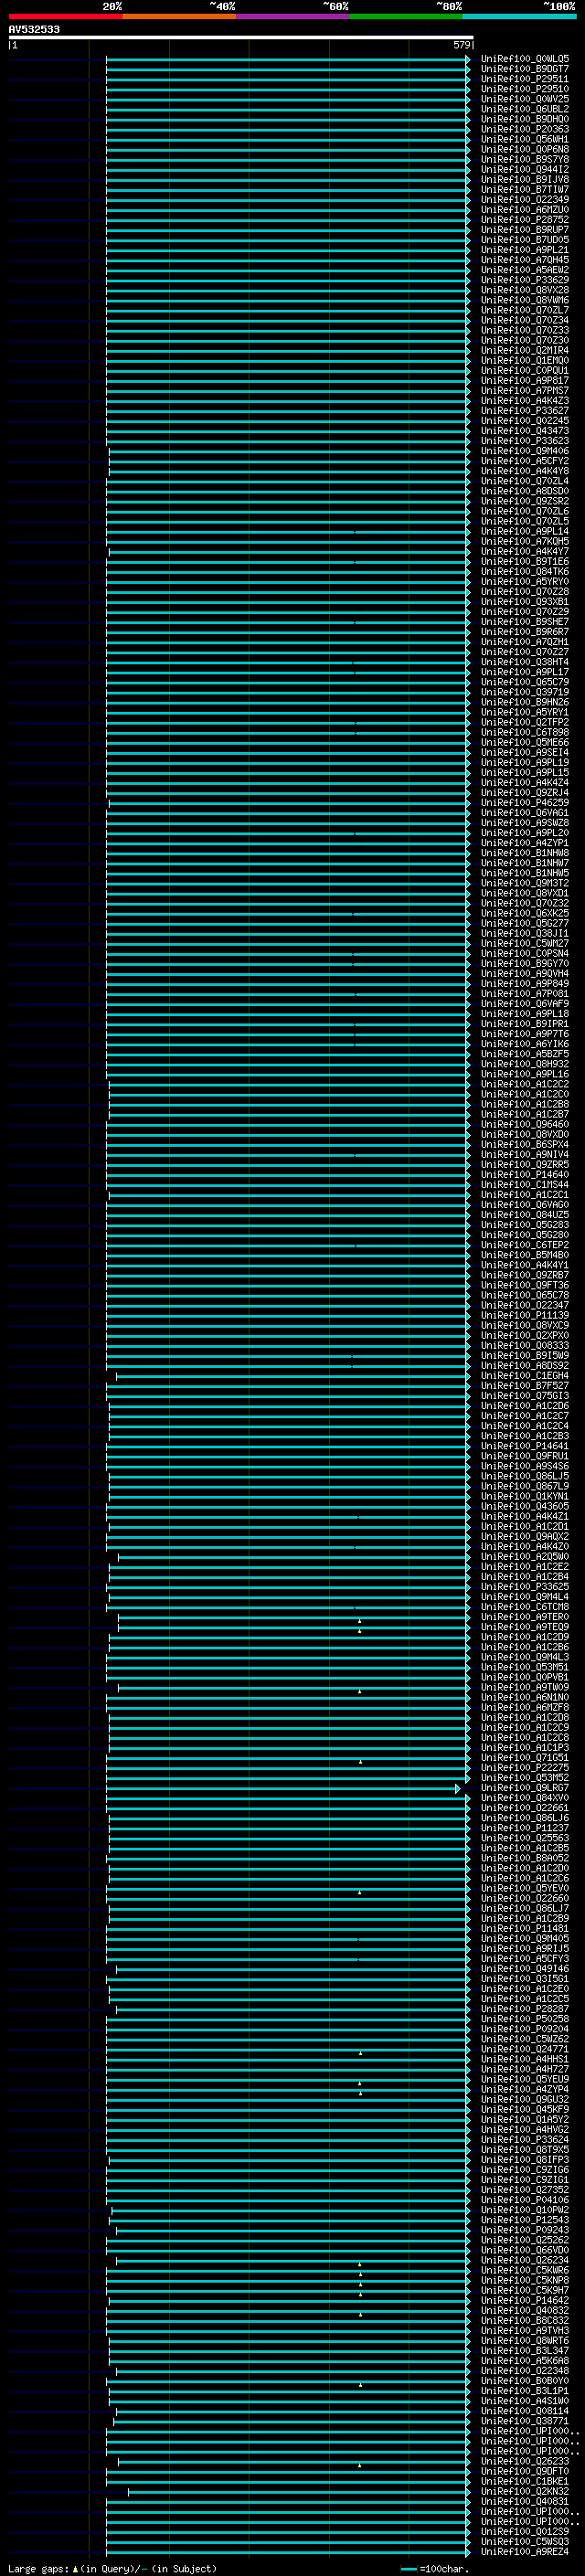Image resolution: width=585 pixels, height=2576 pixels.
Task: Click the green ~80% identity color segment
Action: tap(405, 16)
